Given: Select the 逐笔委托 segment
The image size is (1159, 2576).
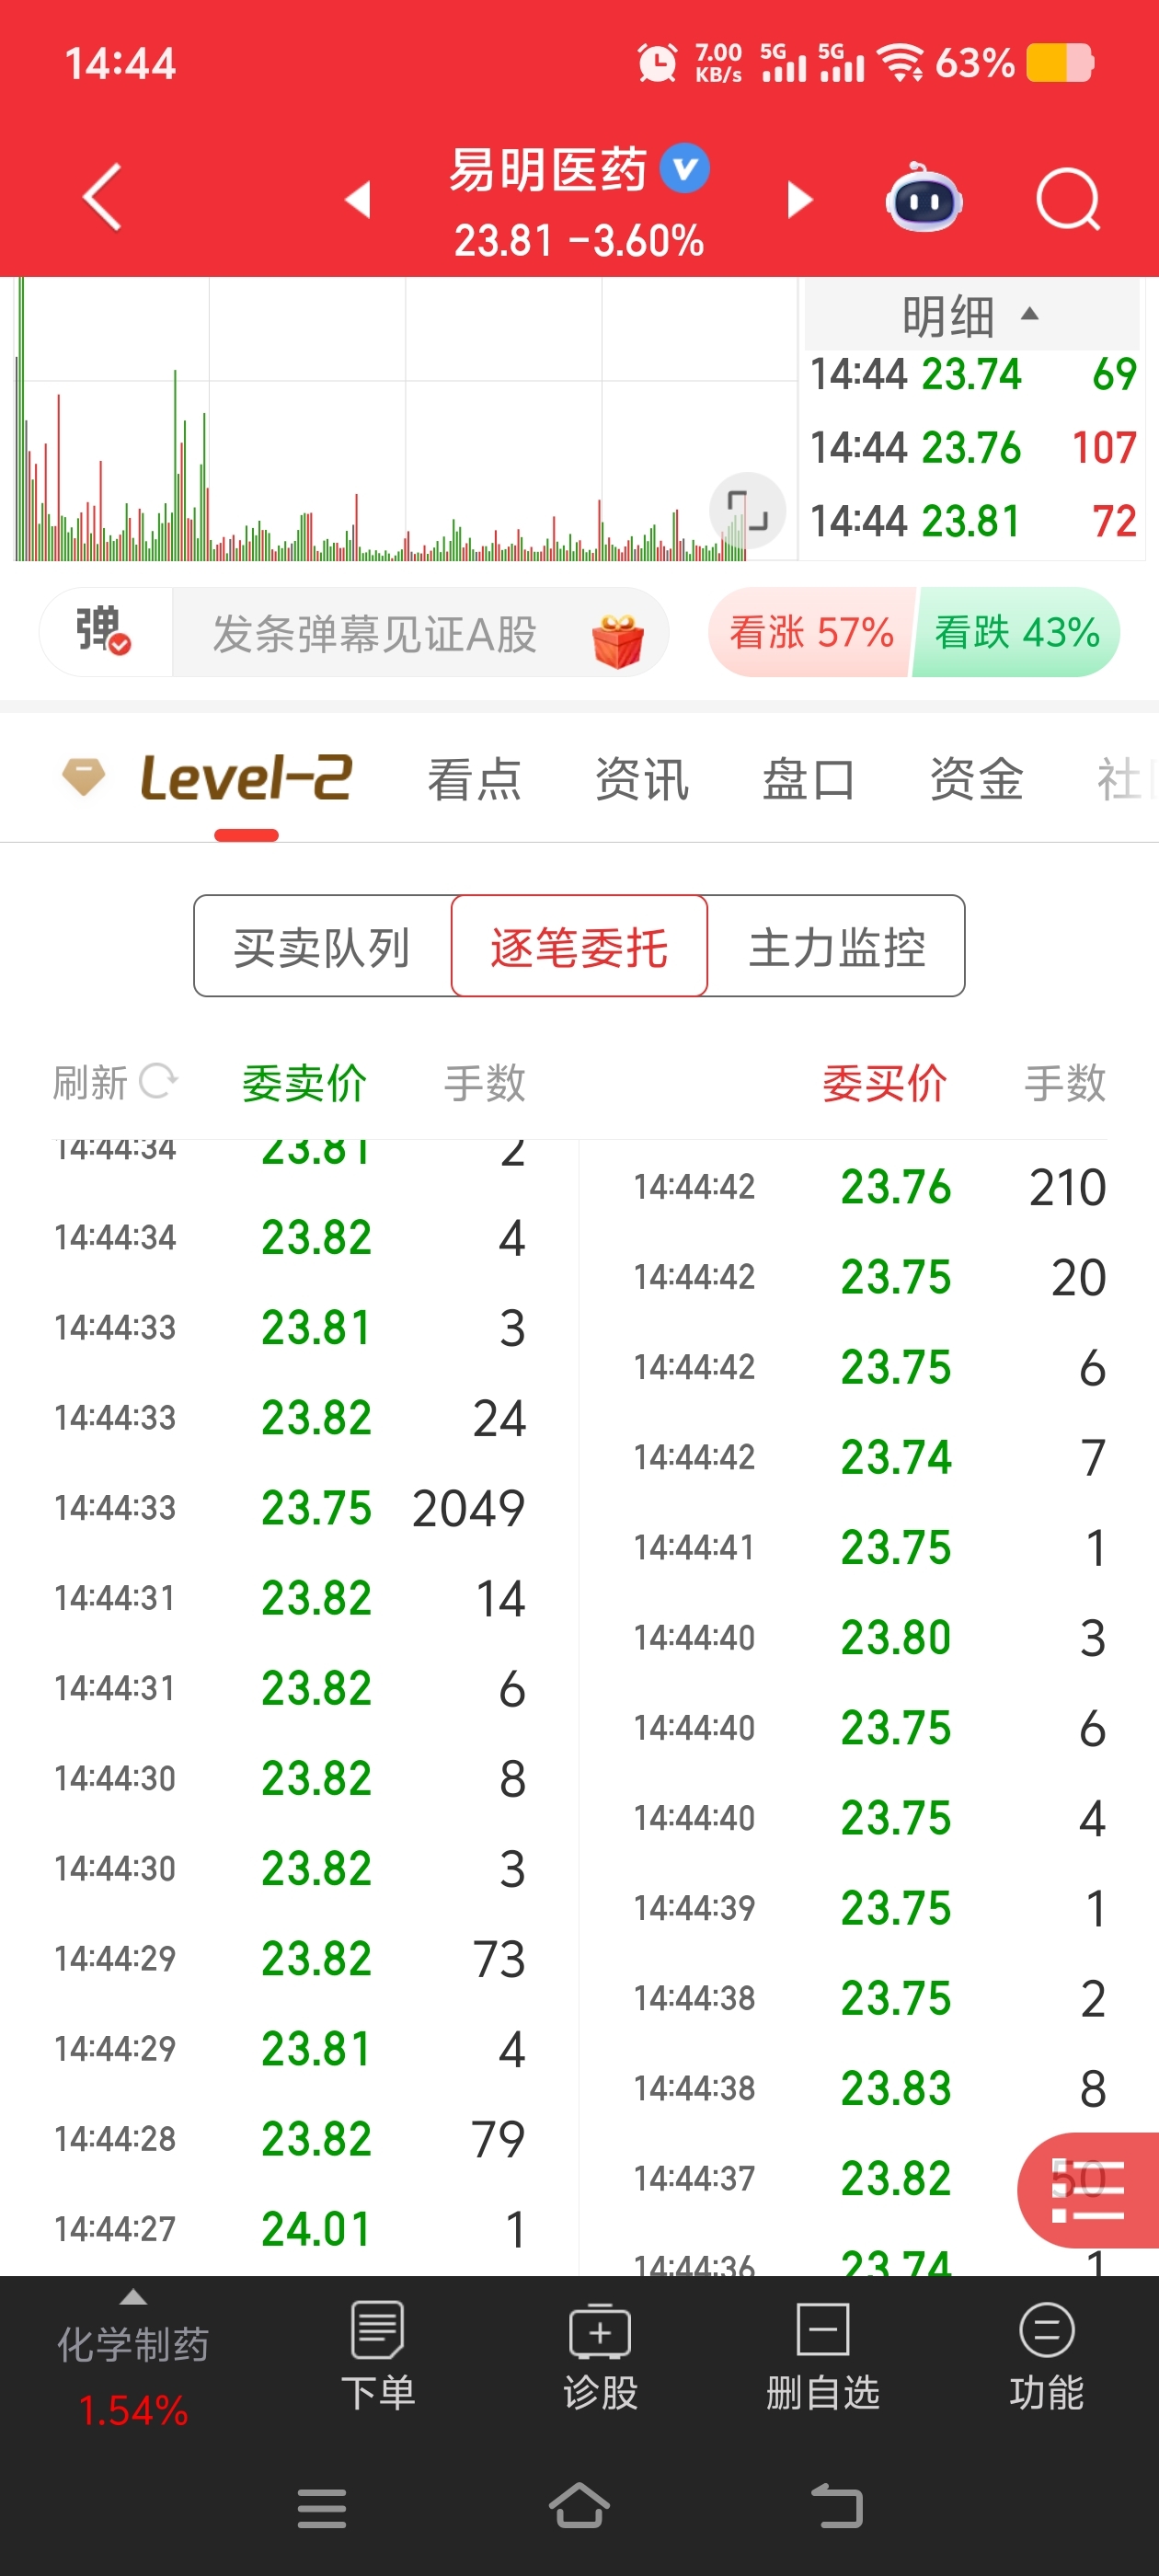Looking at the screenshot, I should (x=579, y=946).
